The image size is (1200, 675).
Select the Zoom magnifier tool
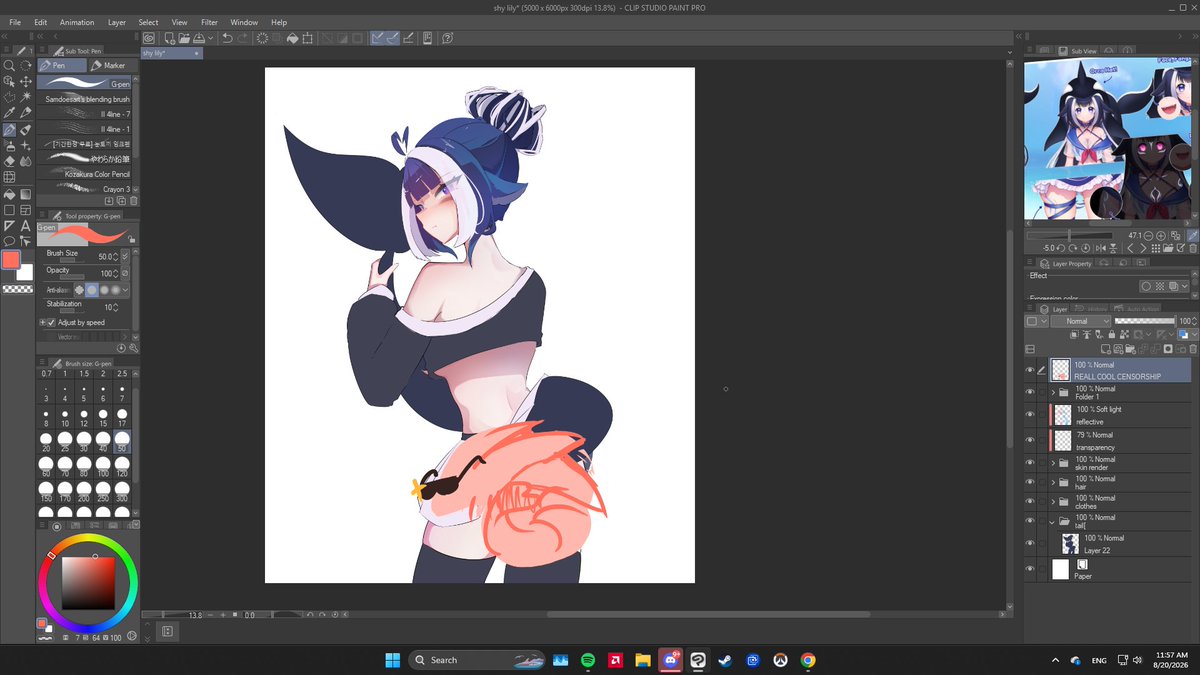(9, 65)
